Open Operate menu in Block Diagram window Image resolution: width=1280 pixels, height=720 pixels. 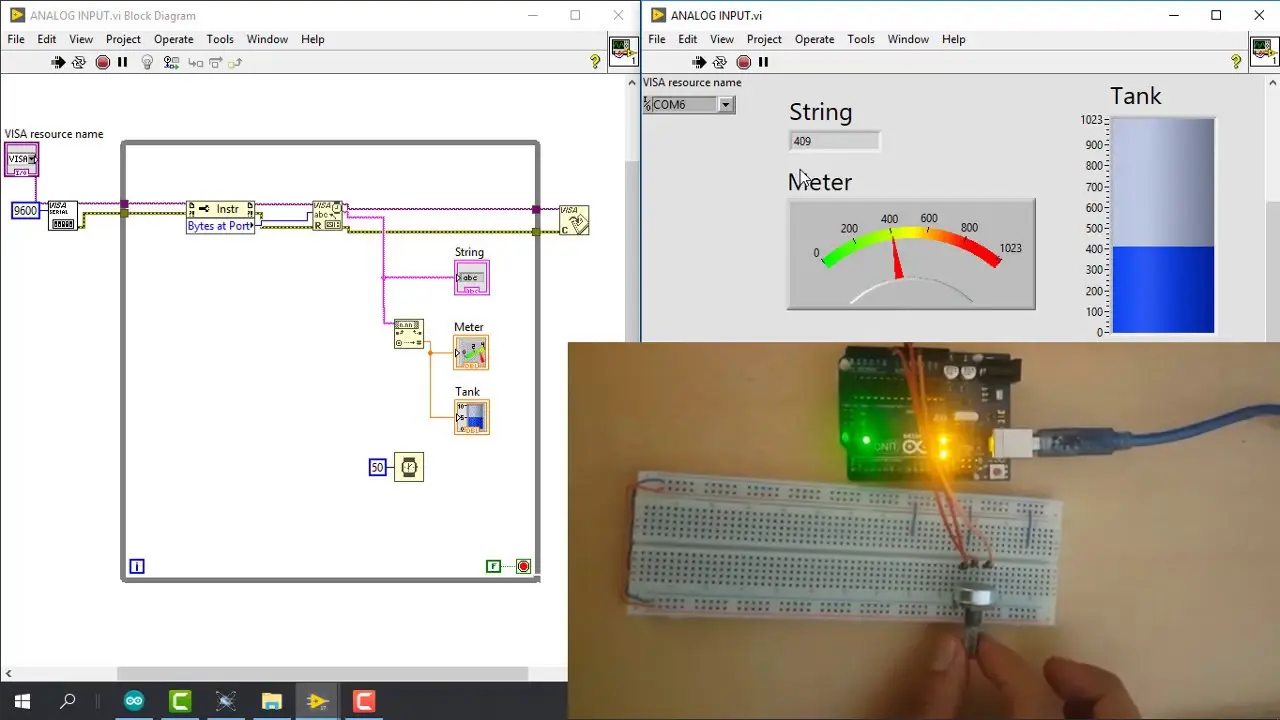point(173,39)
